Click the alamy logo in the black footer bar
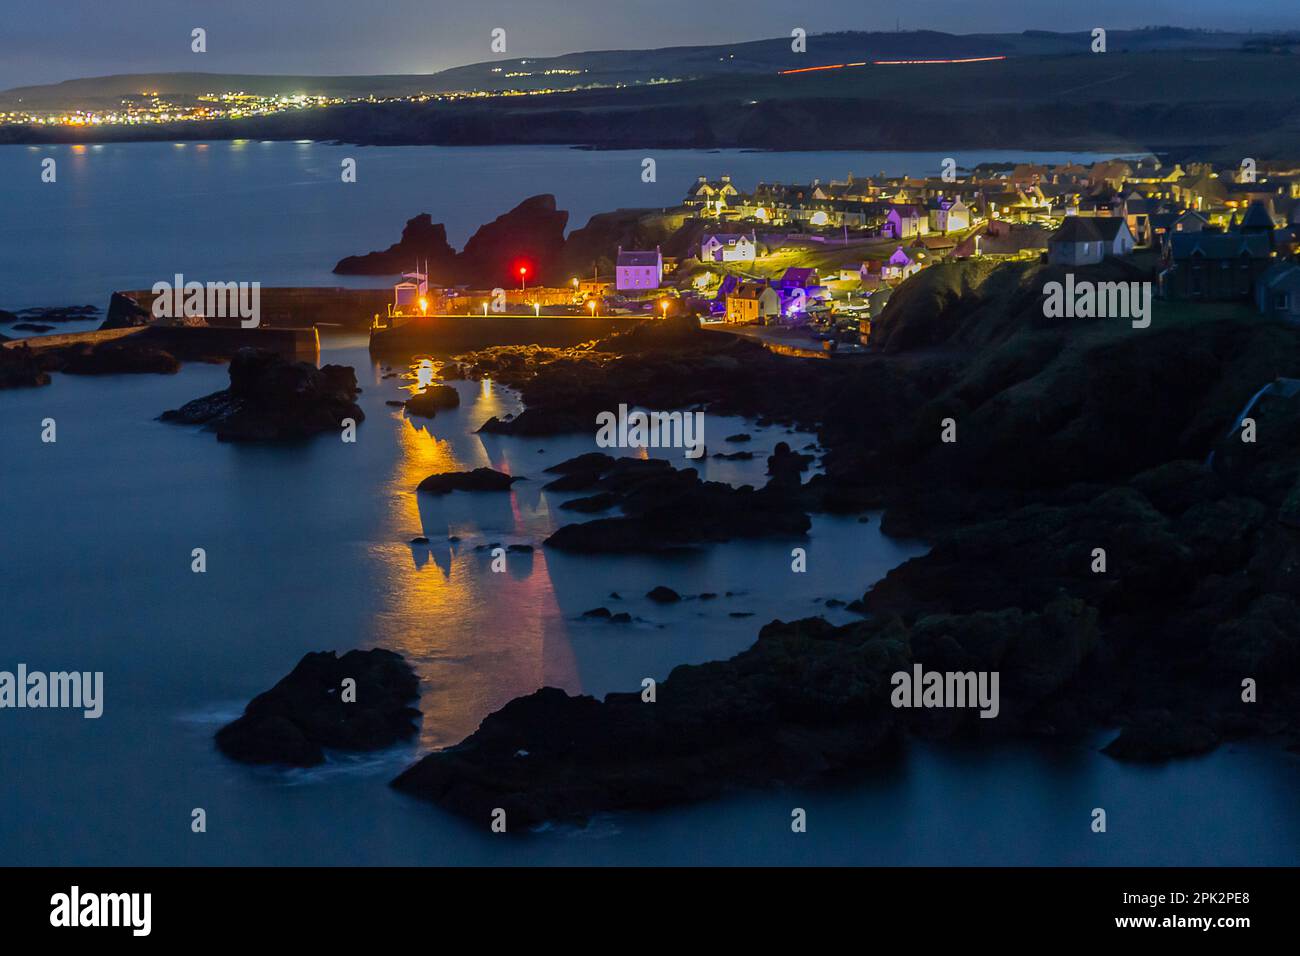Viewport: 1300px width, 956px height. pos(101,910)
